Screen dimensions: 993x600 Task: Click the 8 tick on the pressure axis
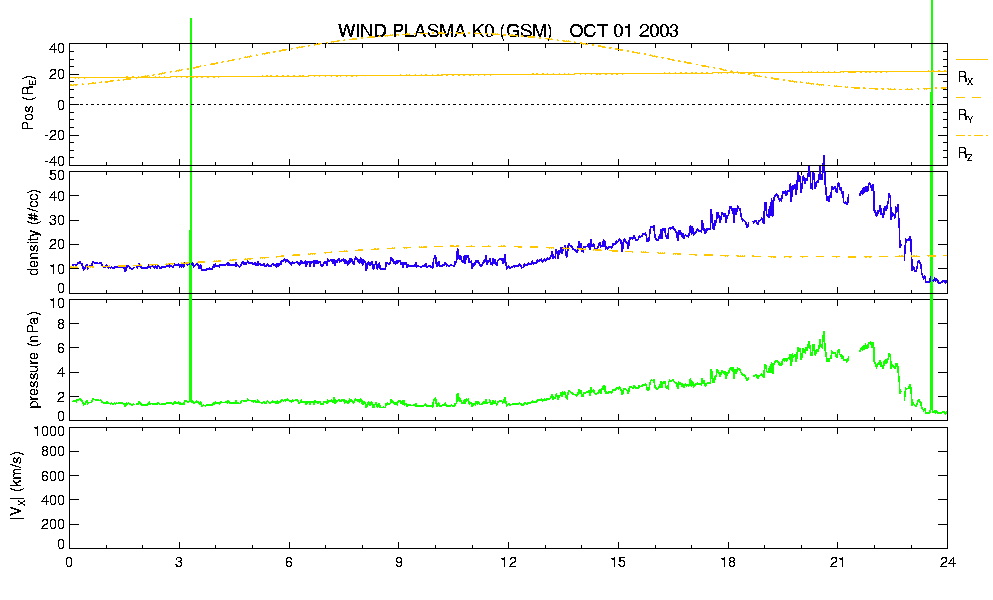click(x=61, y=324)
